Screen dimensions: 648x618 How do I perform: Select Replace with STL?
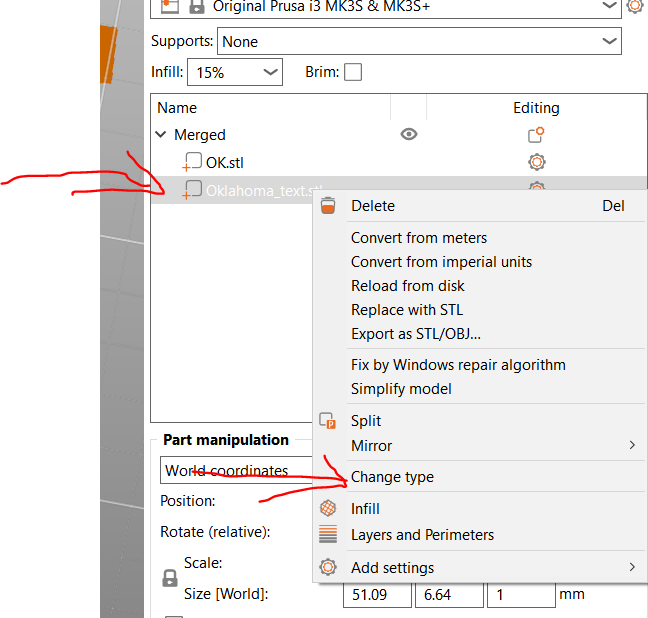coord(479,310)
